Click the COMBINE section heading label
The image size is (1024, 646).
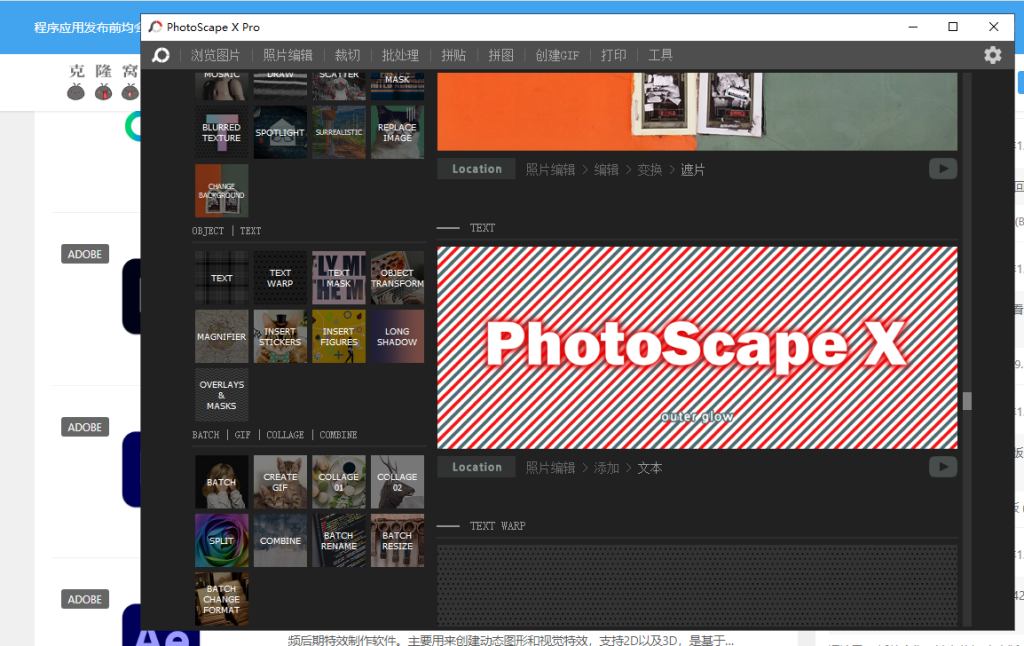coord(338,435)
